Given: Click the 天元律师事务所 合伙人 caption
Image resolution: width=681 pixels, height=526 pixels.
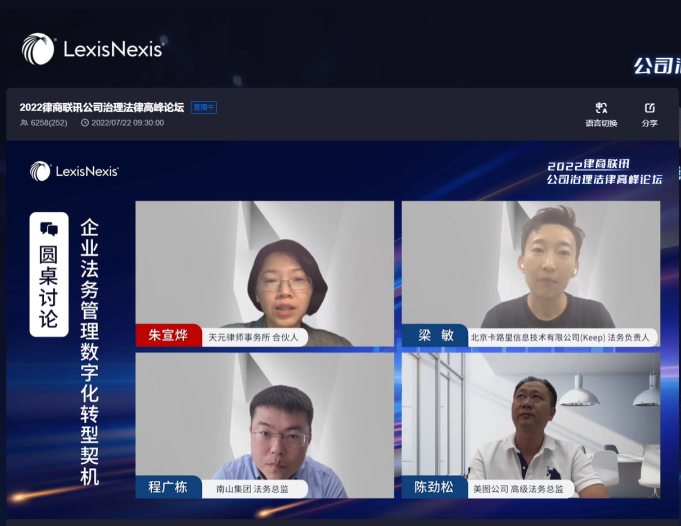Looking at the screenshot, I should click(253, 337).
